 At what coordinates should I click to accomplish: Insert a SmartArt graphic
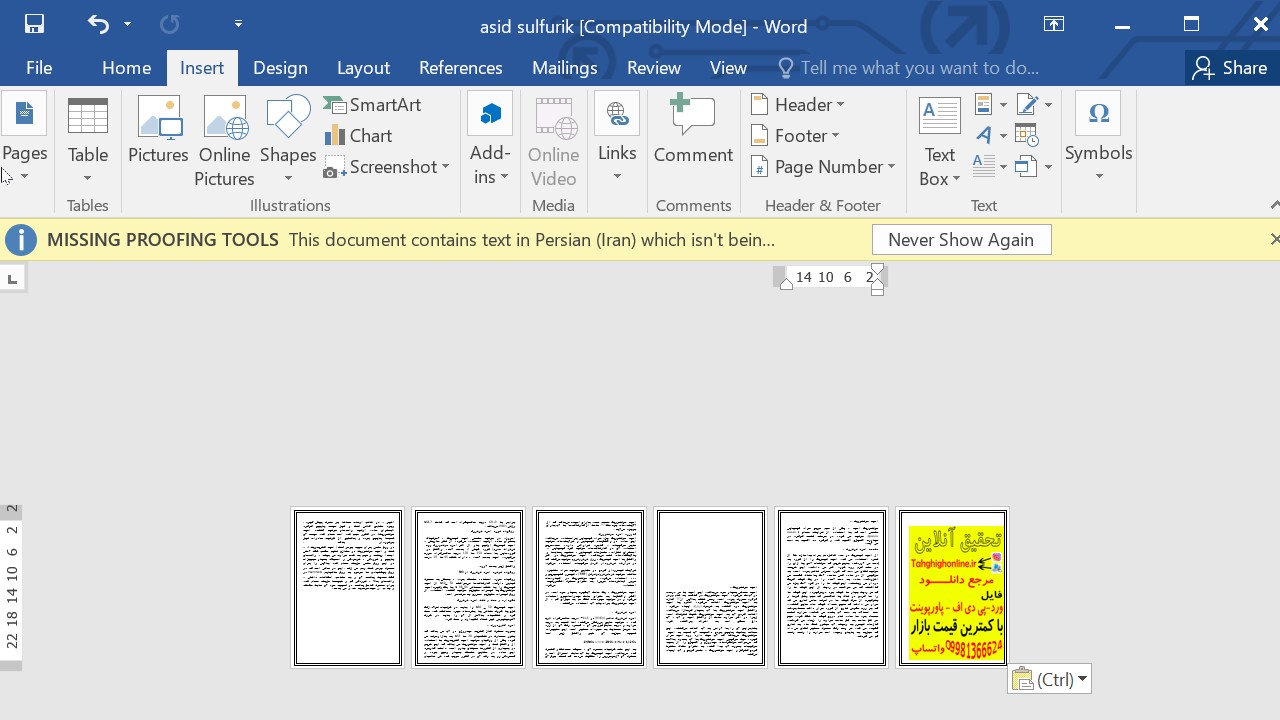point(373,105)
